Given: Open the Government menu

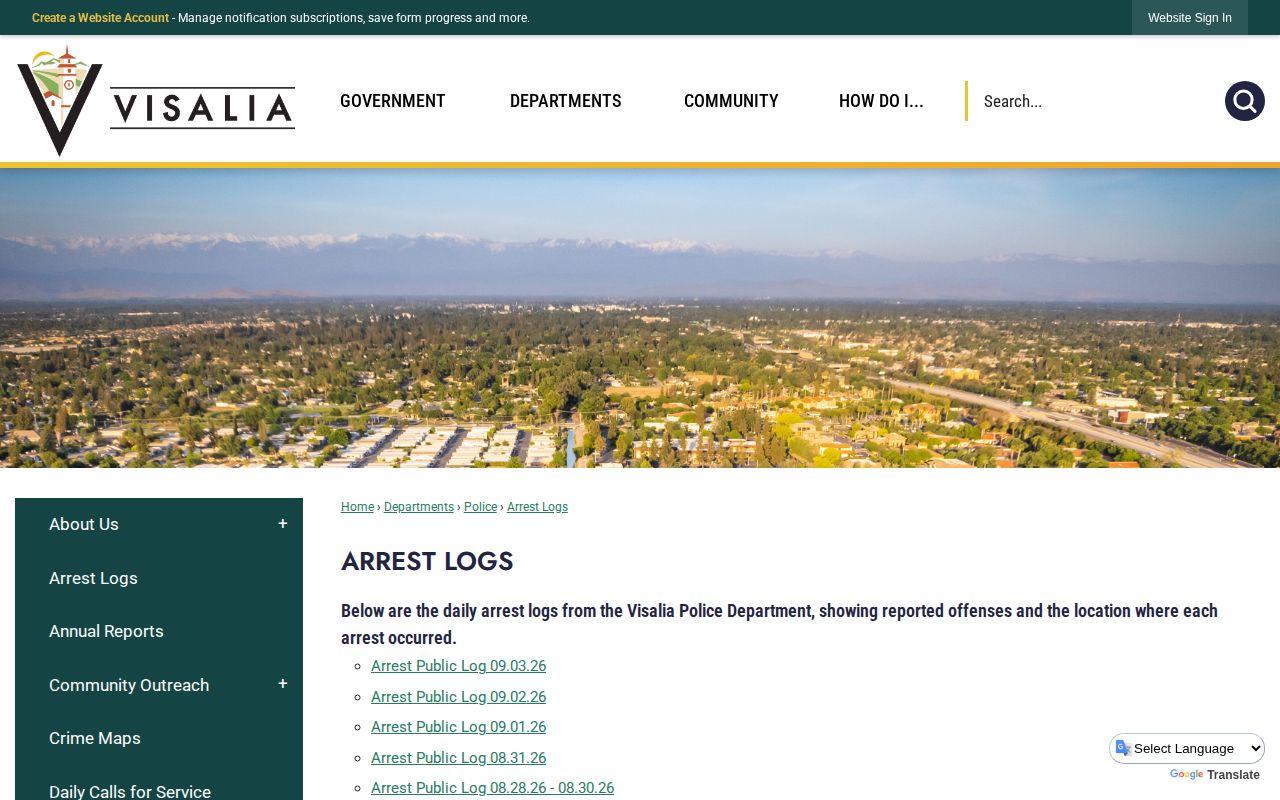Looking at the screenshot, I should [393, 101].
